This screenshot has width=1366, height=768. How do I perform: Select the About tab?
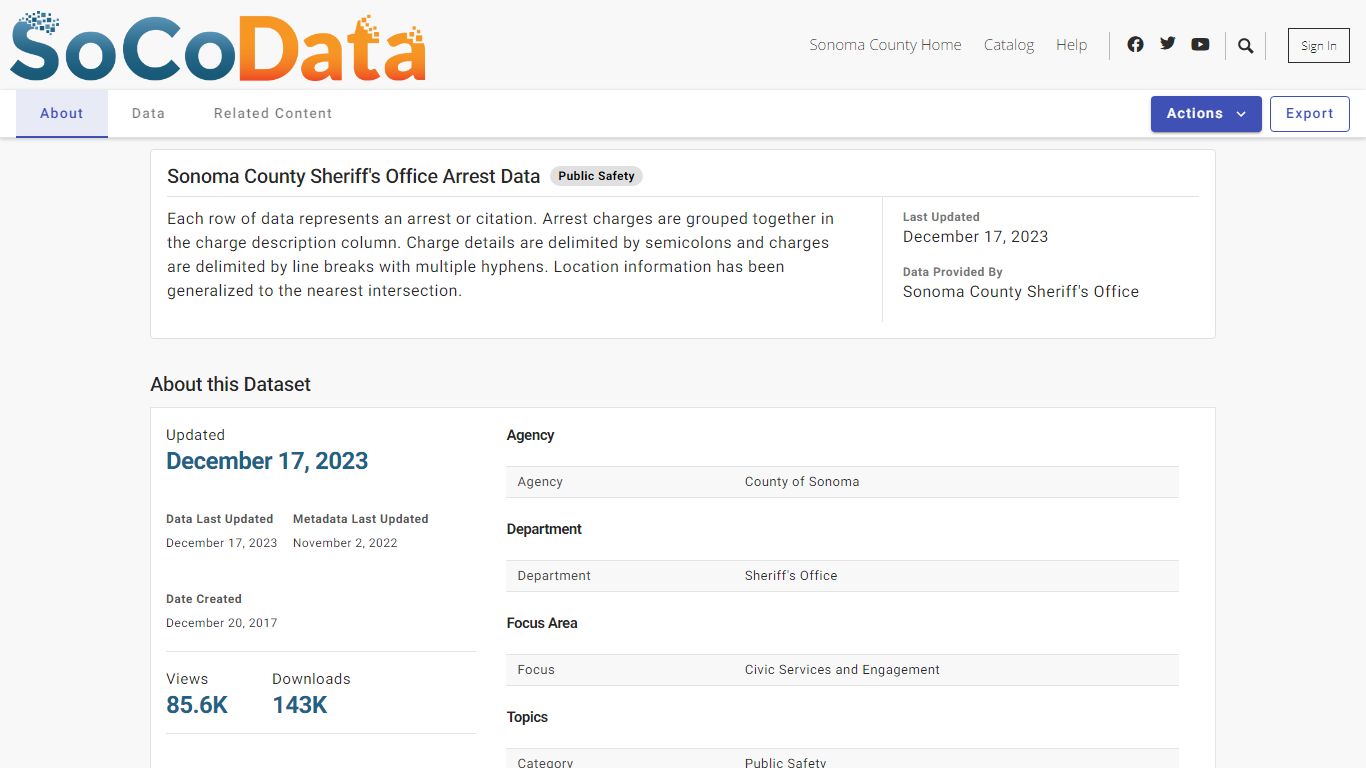(x=62, y=114)
